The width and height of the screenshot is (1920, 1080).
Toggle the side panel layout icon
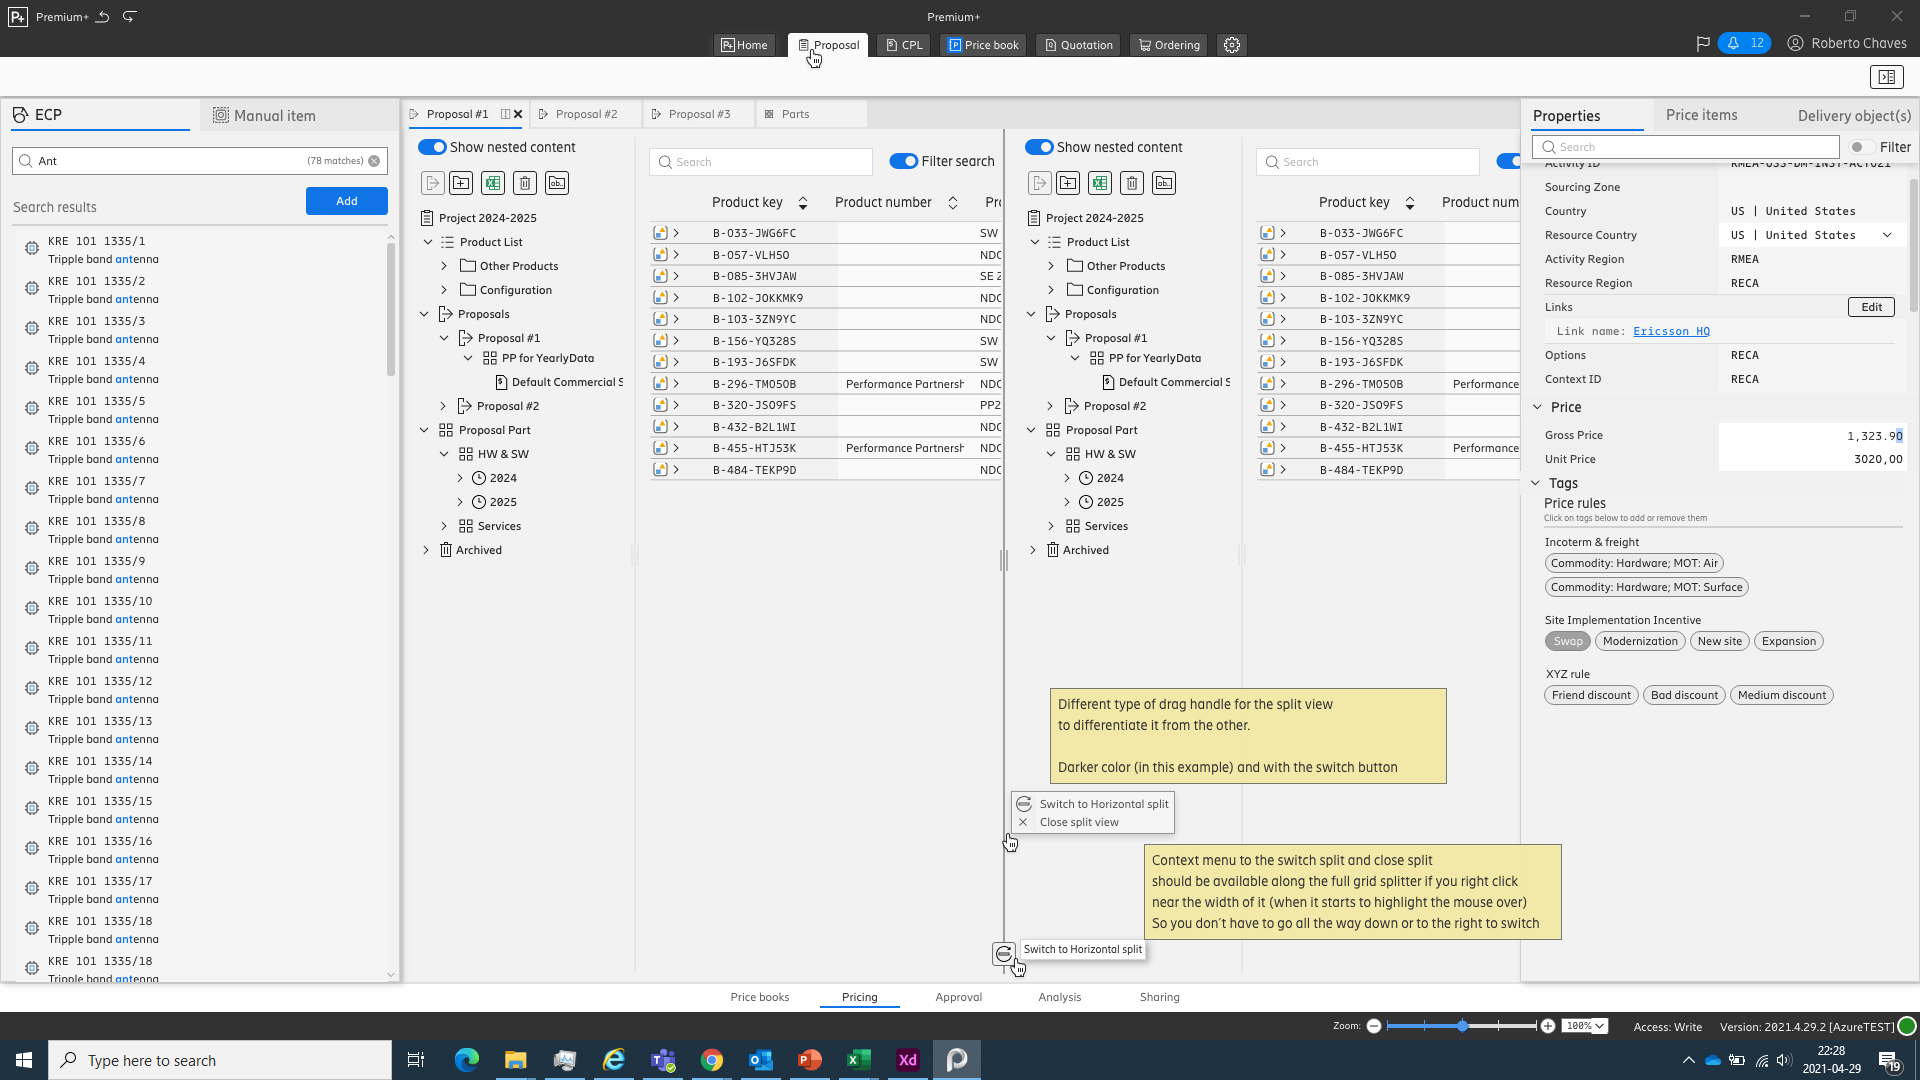[x=1886, y=77]
